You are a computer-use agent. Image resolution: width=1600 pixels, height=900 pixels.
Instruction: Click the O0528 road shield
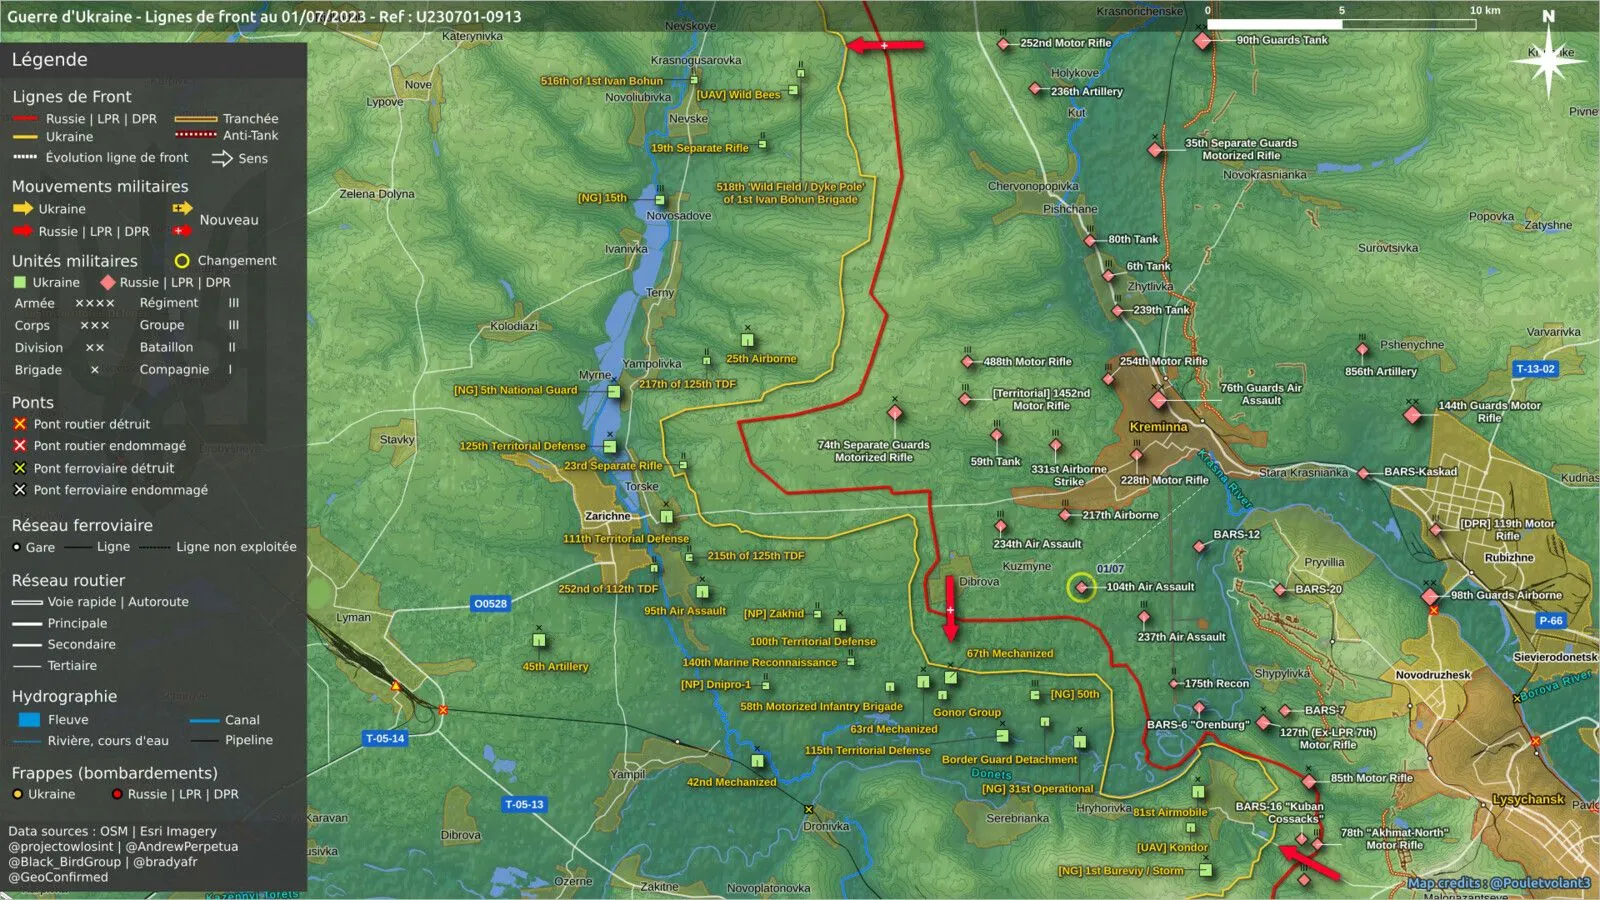tap(490, 604)
